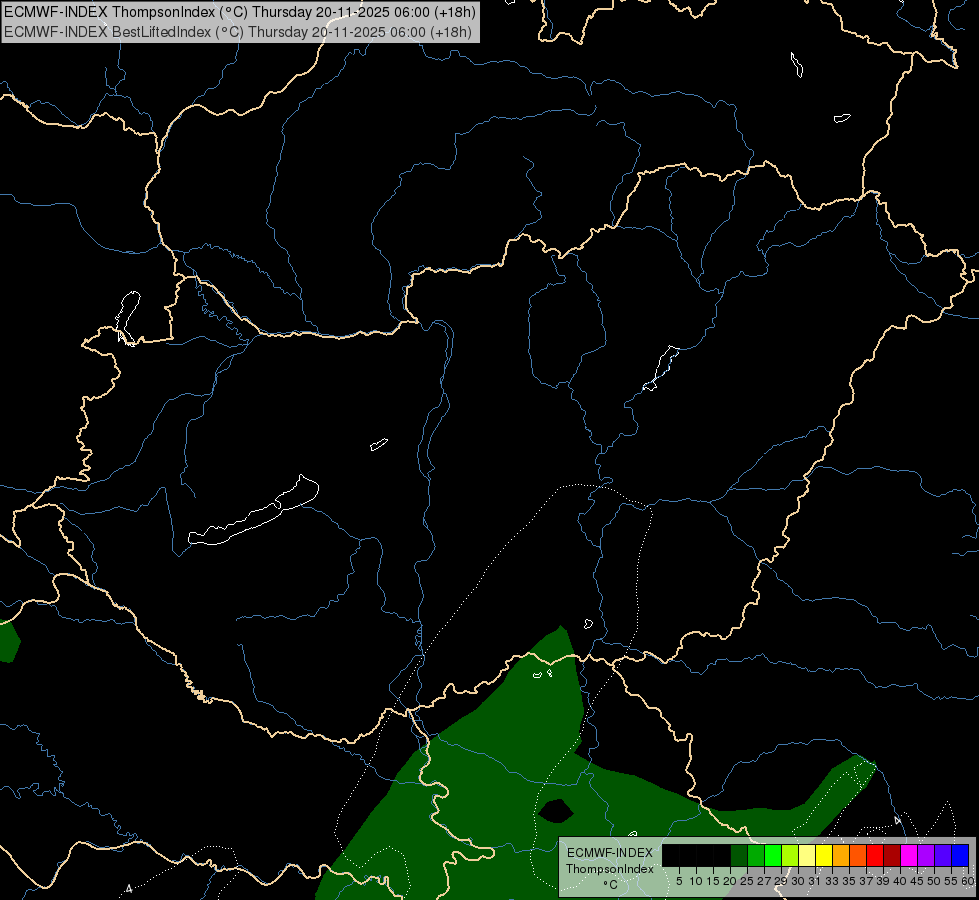Screen dimensions: 979x900
Task: Click the dark green 20–25 legend swatch
Action: pos(739,855)
